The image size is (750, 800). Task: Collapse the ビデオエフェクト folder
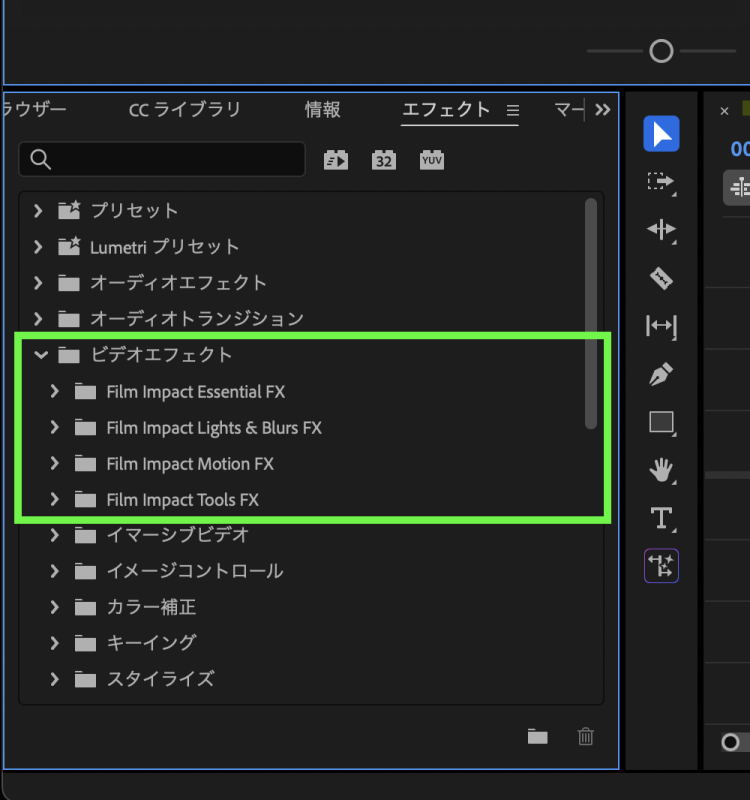point(40,355)
